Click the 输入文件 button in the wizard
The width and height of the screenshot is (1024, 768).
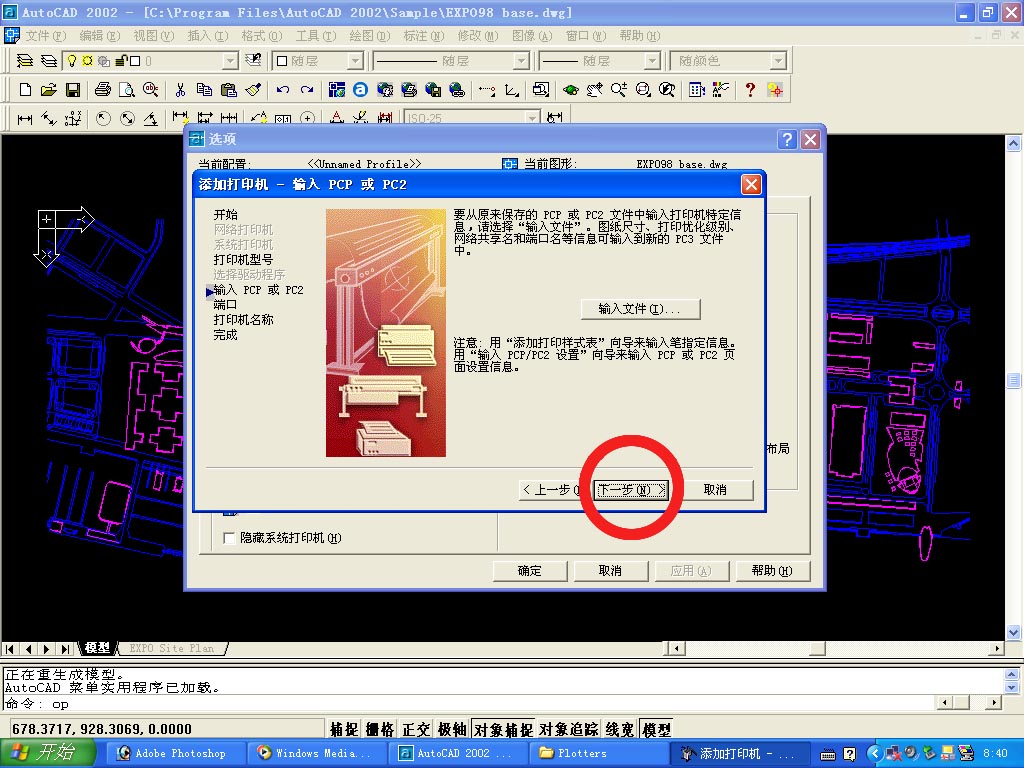(x=640, y=309)
